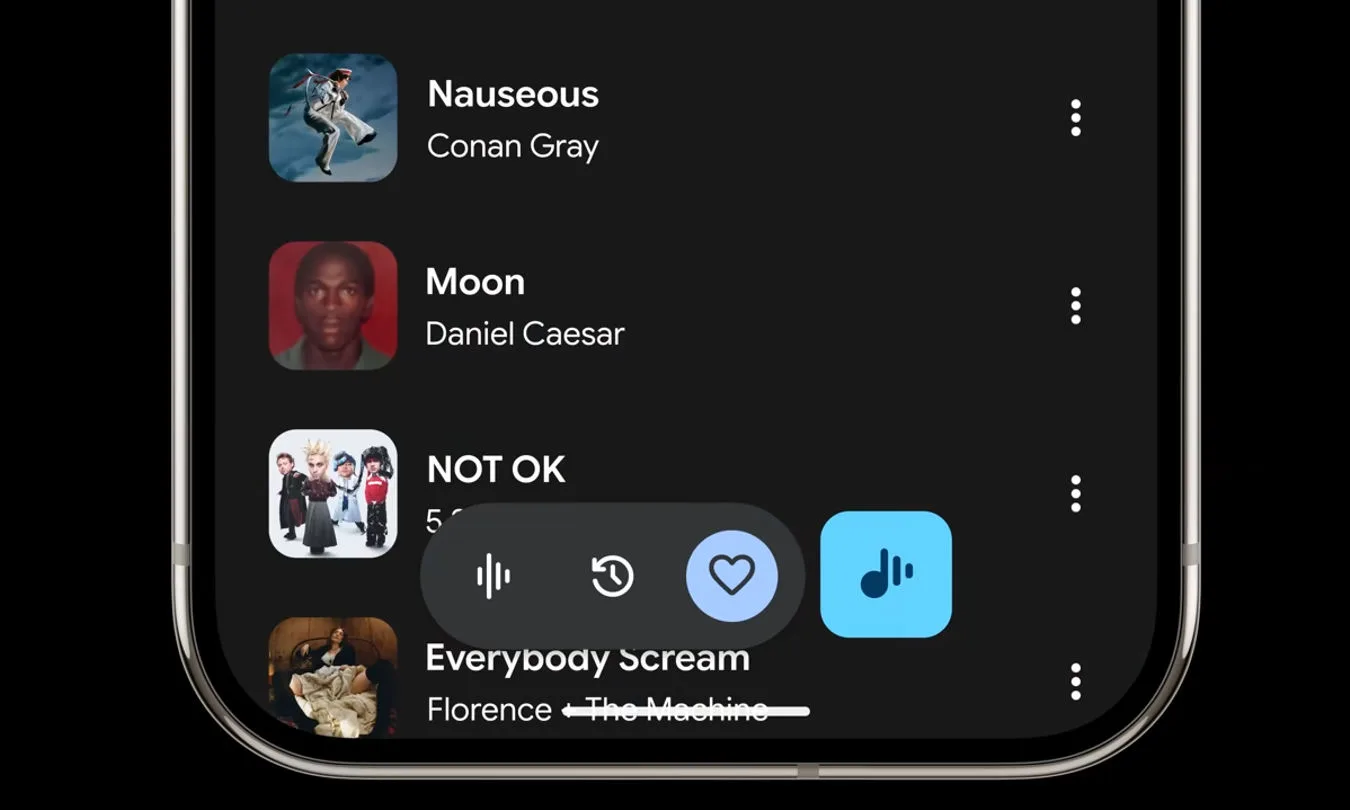Tap the Florence artist name text
1350x810 pixels.
489,710
